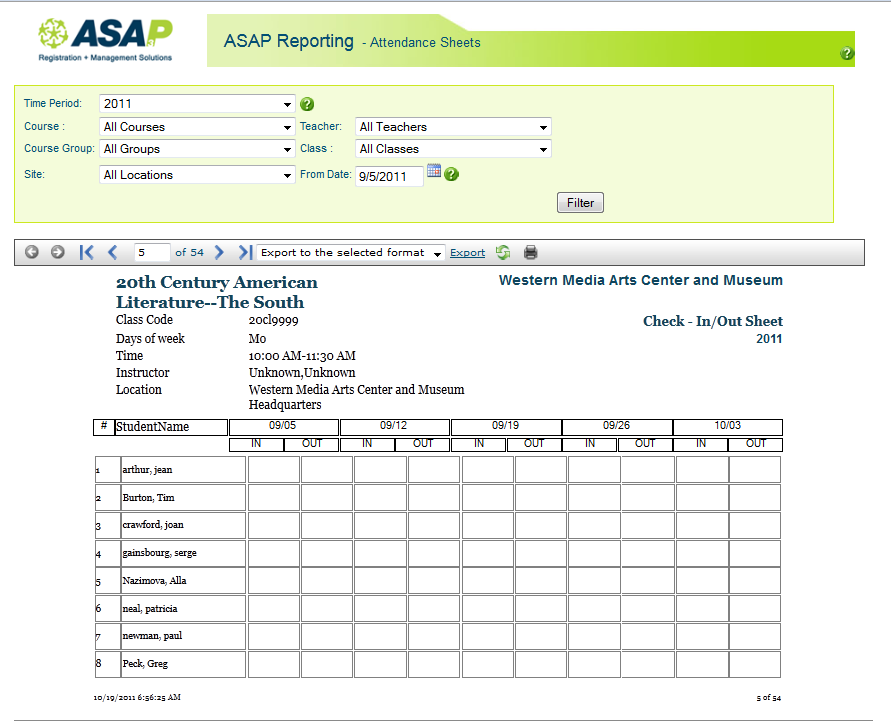Click the Filter button
The width and height of the screenshot is (891, 721).
pyautogui.click(x=580, y=203)
